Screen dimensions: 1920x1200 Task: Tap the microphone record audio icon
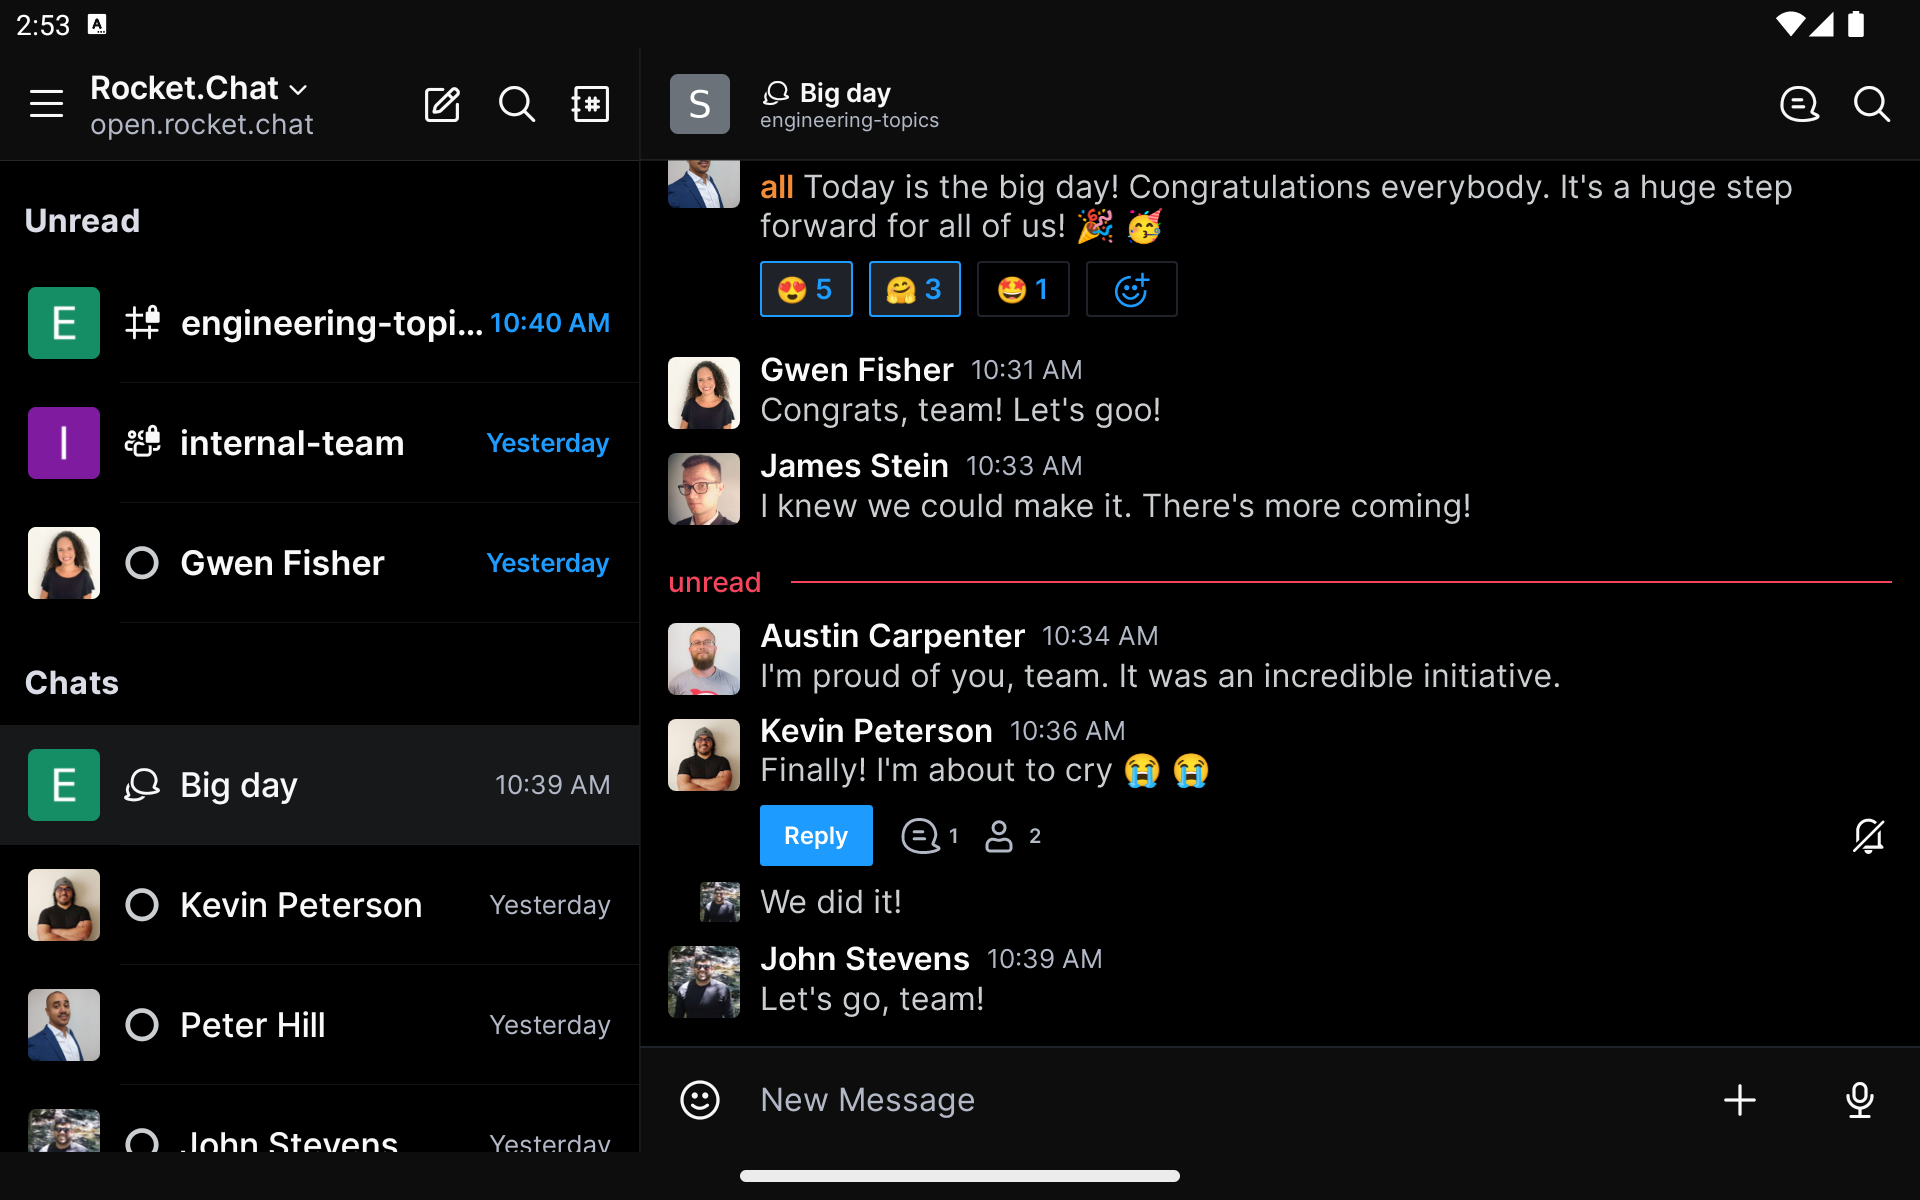1859,1100
